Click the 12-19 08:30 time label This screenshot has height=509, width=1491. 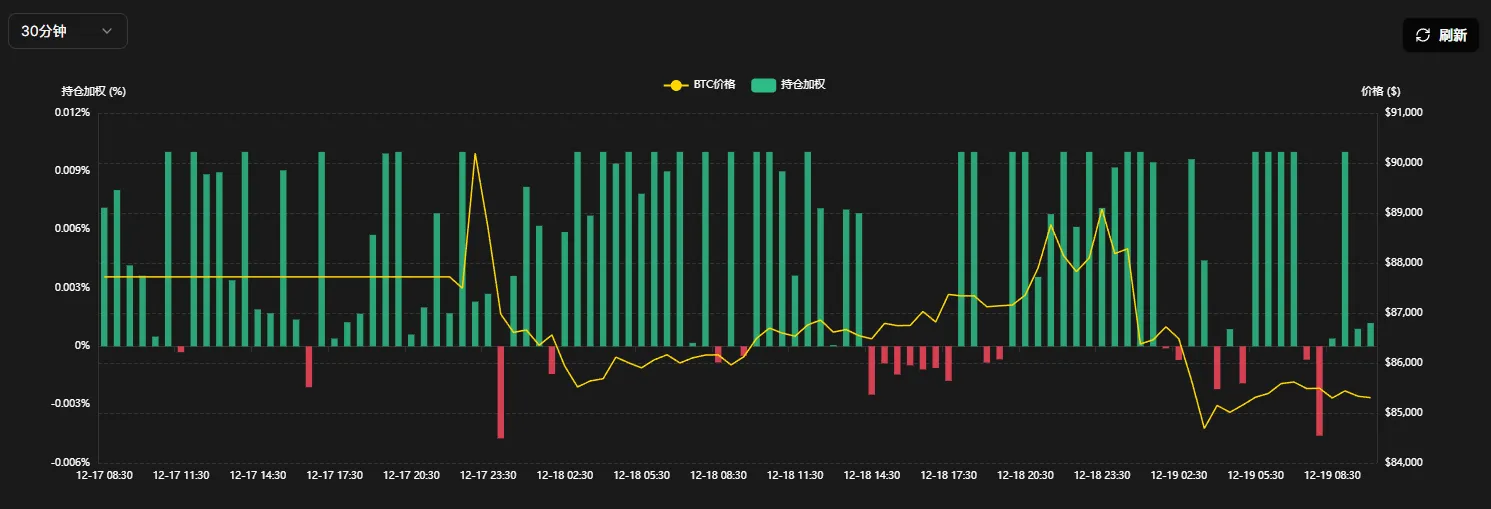(x=1333, y=476)
